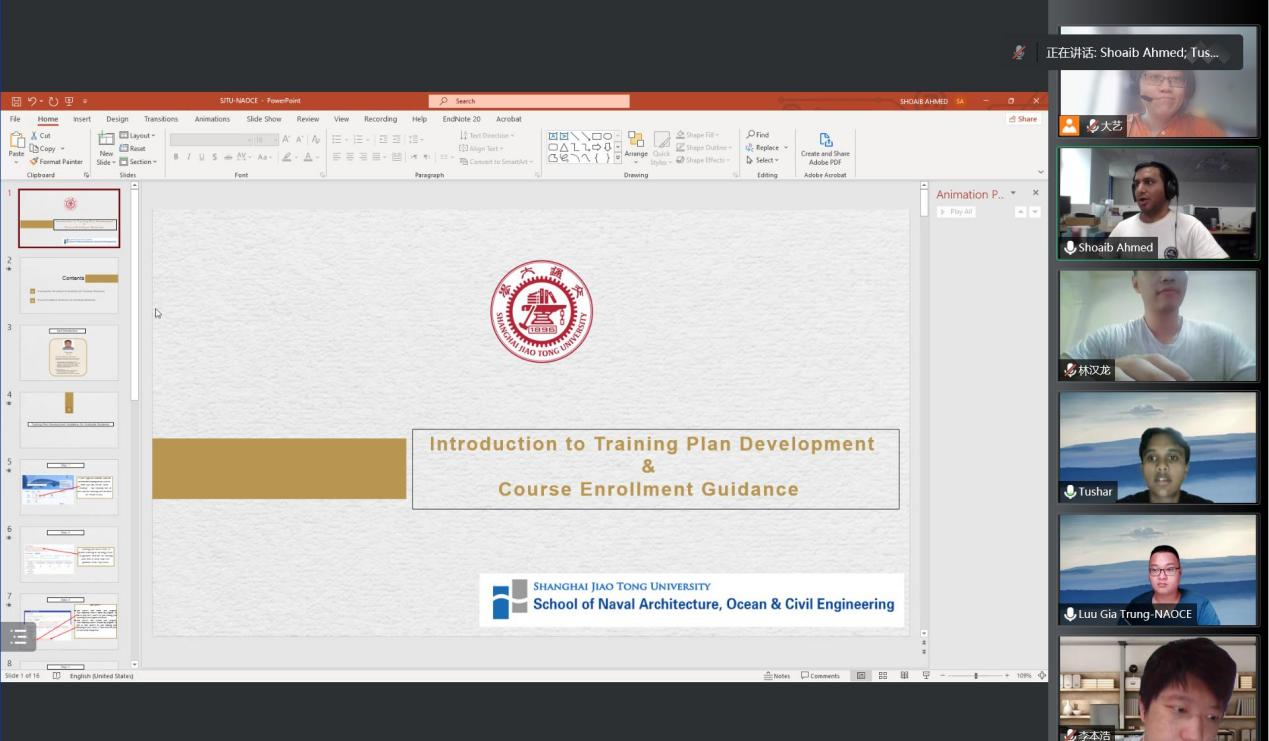1269x741 pixels.
Task: Click the Format Painter tool
Action: 57,162
